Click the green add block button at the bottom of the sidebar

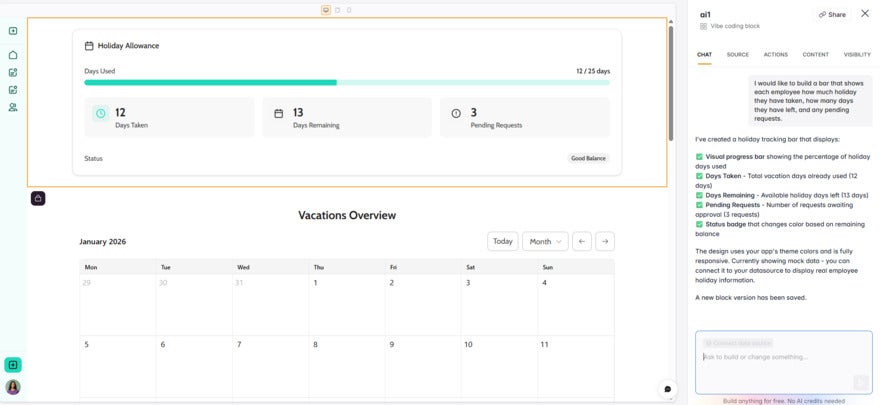click(13, 365)
